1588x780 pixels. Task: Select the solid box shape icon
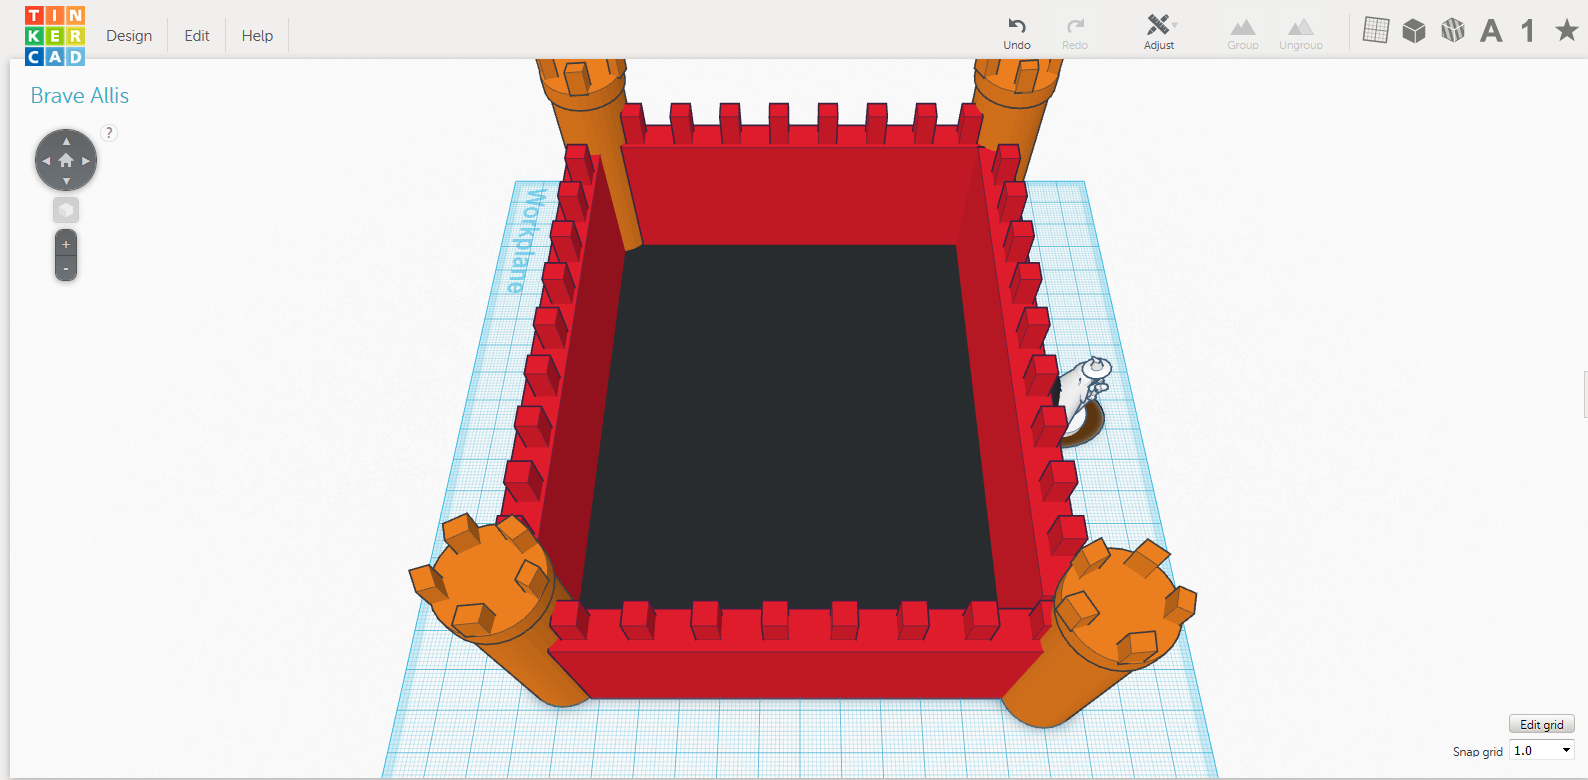(1414, 31)
